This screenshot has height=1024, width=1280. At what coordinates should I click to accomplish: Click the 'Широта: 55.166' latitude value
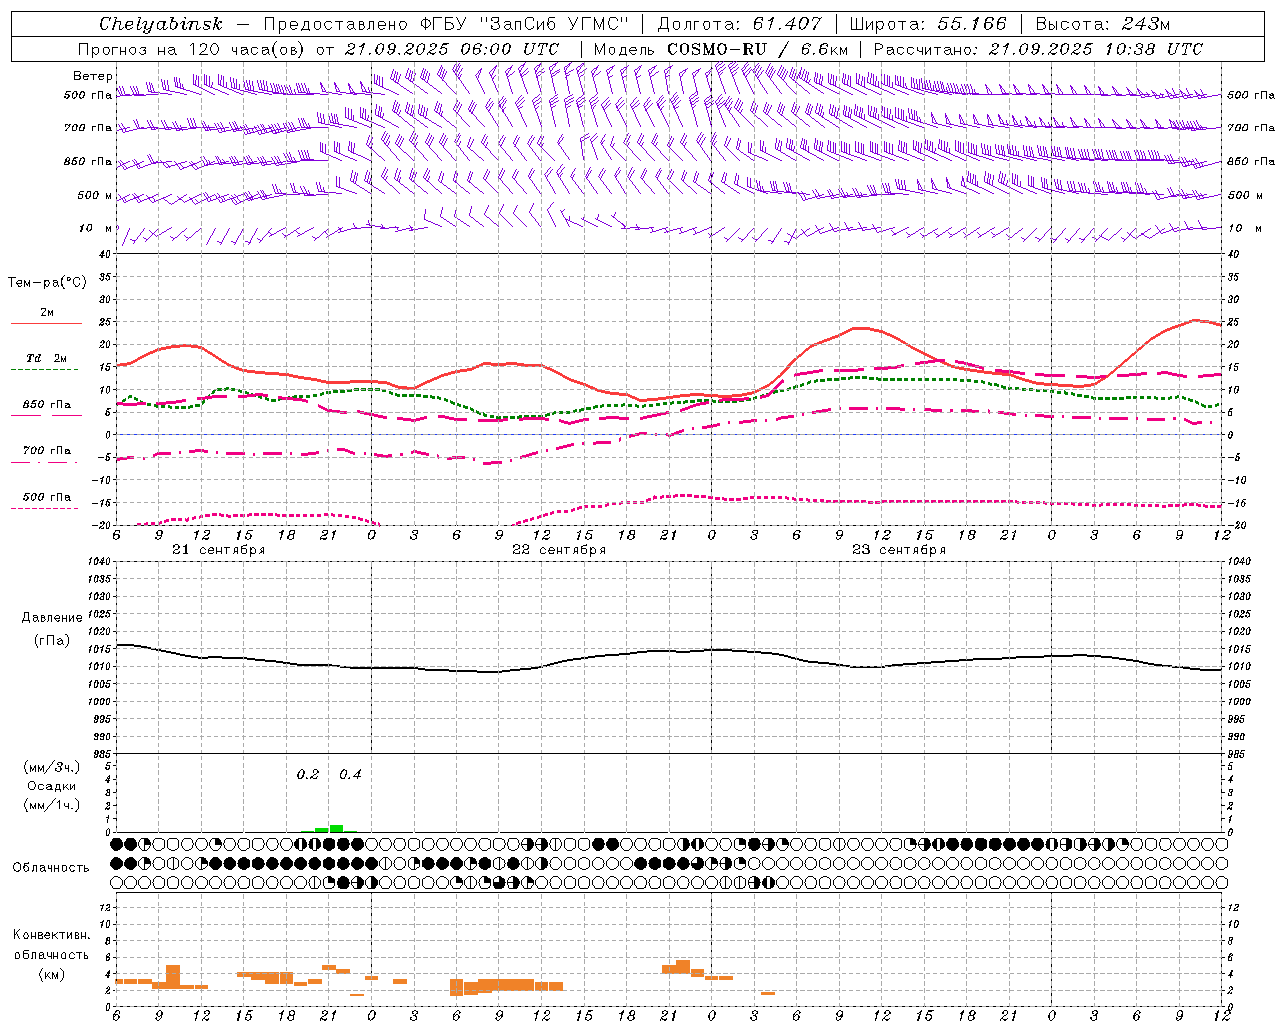[928, 24]
